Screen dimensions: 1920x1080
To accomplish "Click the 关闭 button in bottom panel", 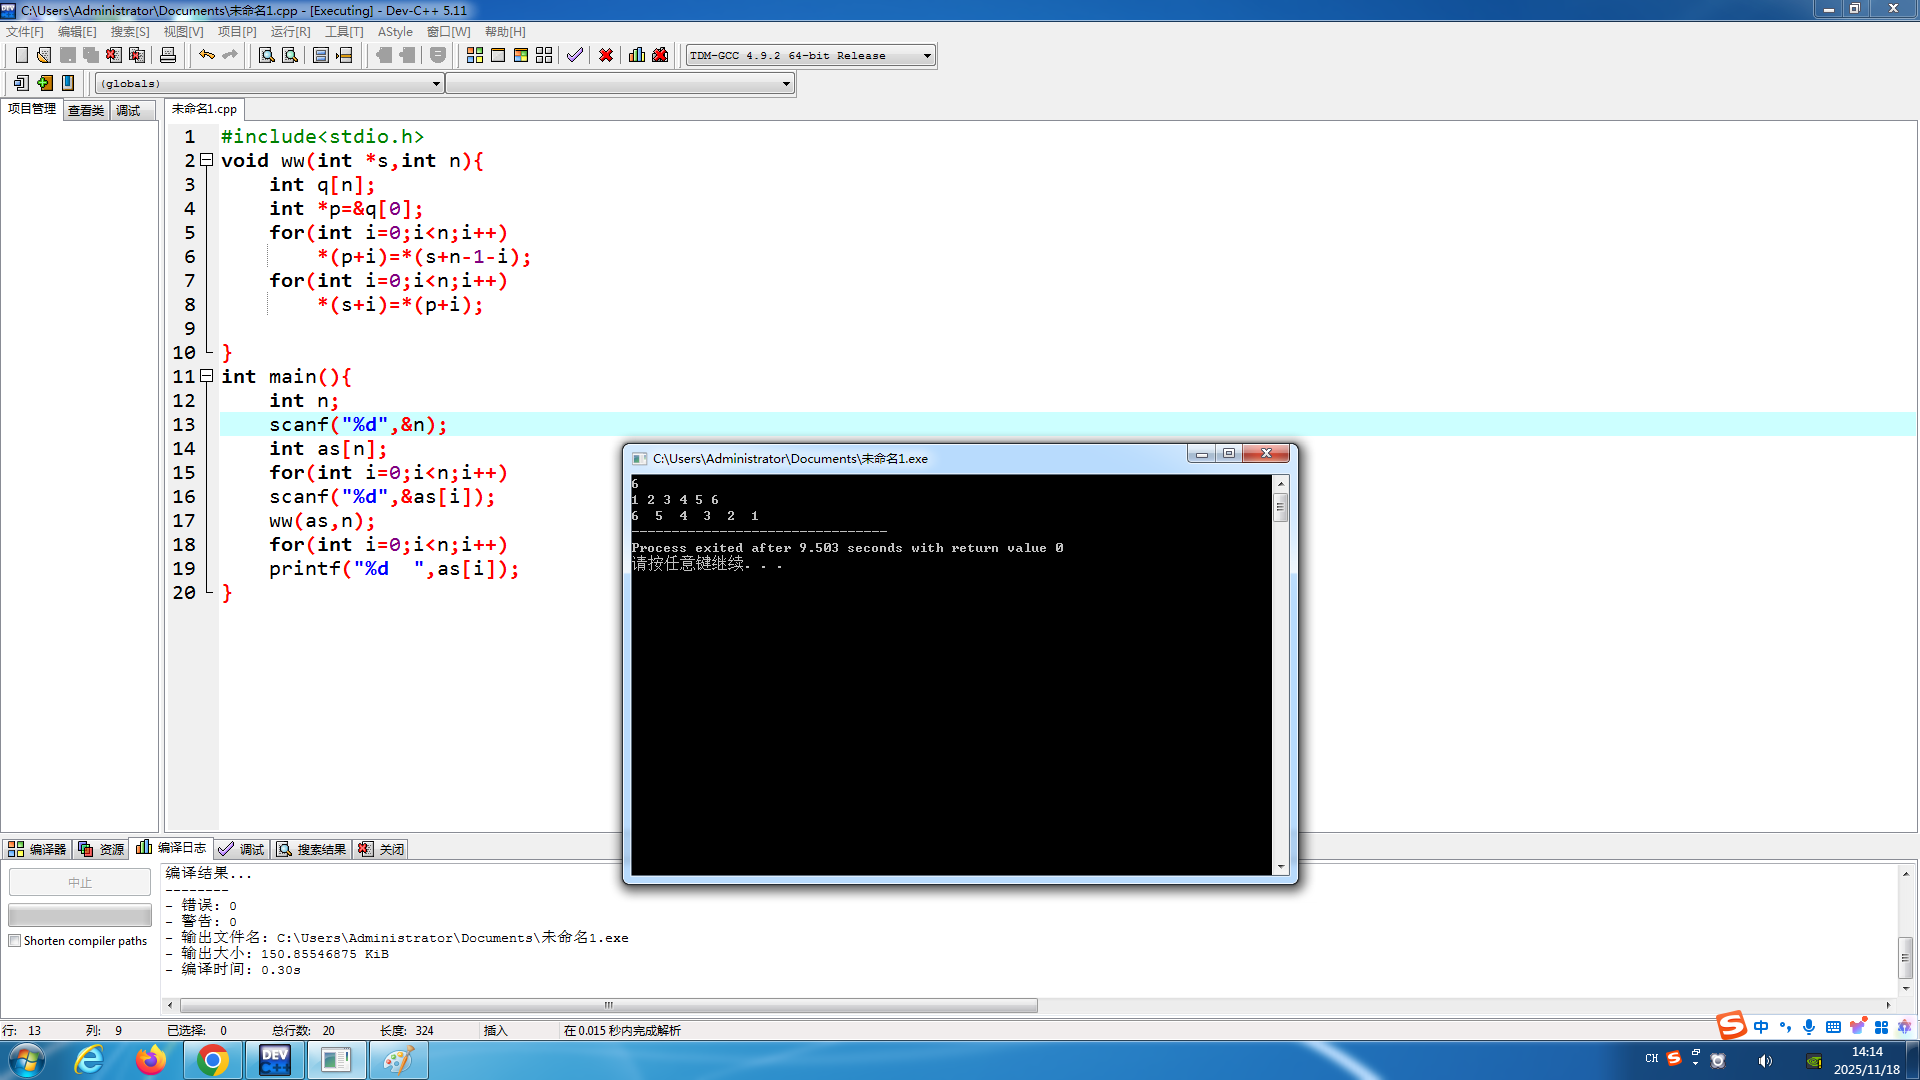I will click(x=382, y=849).
